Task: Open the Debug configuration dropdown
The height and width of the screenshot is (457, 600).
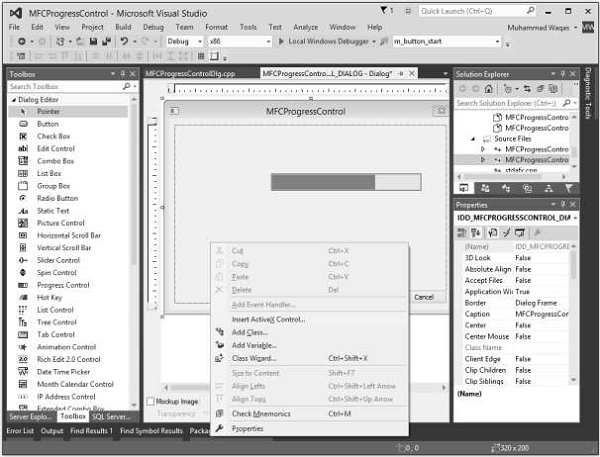Action: pos(184,42)
